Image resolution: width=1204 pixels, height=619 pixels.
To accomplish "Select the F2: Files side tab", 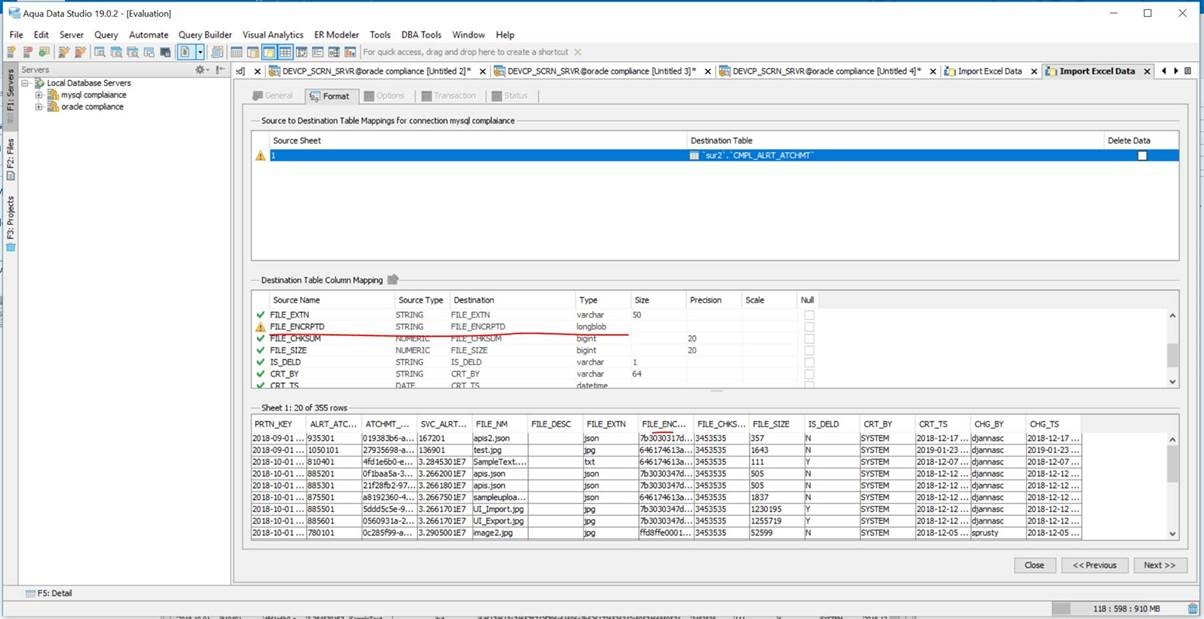I will [9, 160].
